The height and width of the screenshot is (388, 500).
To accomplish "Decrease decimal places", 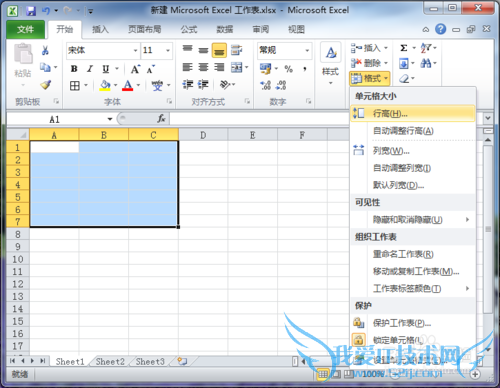I will [281, 85].
